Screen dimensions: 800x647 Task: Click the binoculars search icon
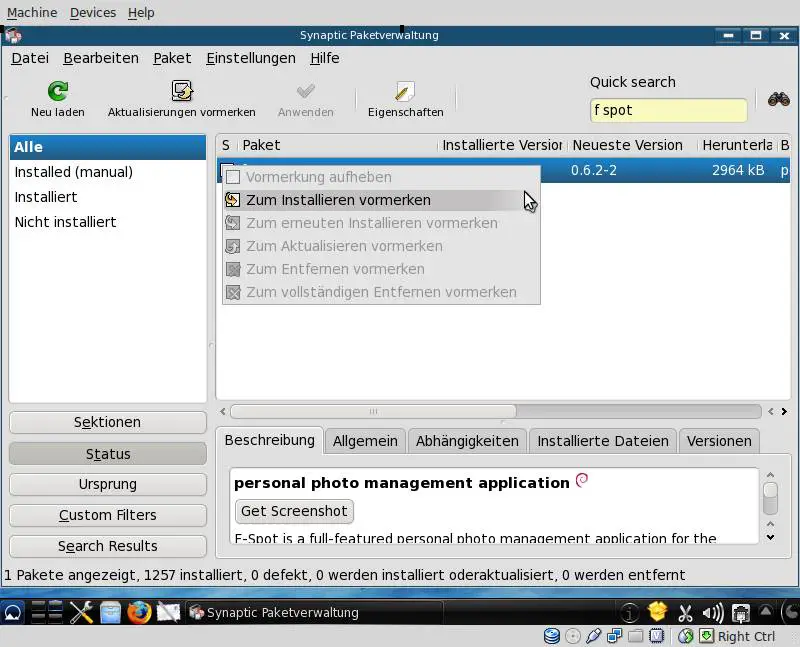pos(779,99)
